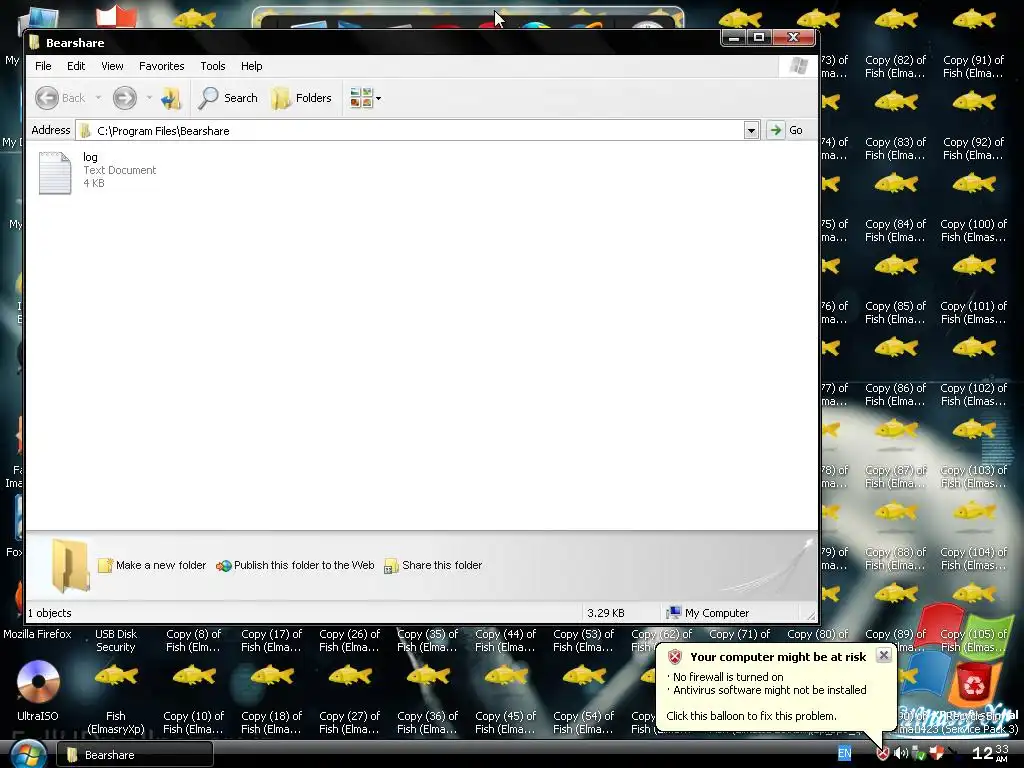Click Bearshare taskbar button

click(x=135, y=755)
